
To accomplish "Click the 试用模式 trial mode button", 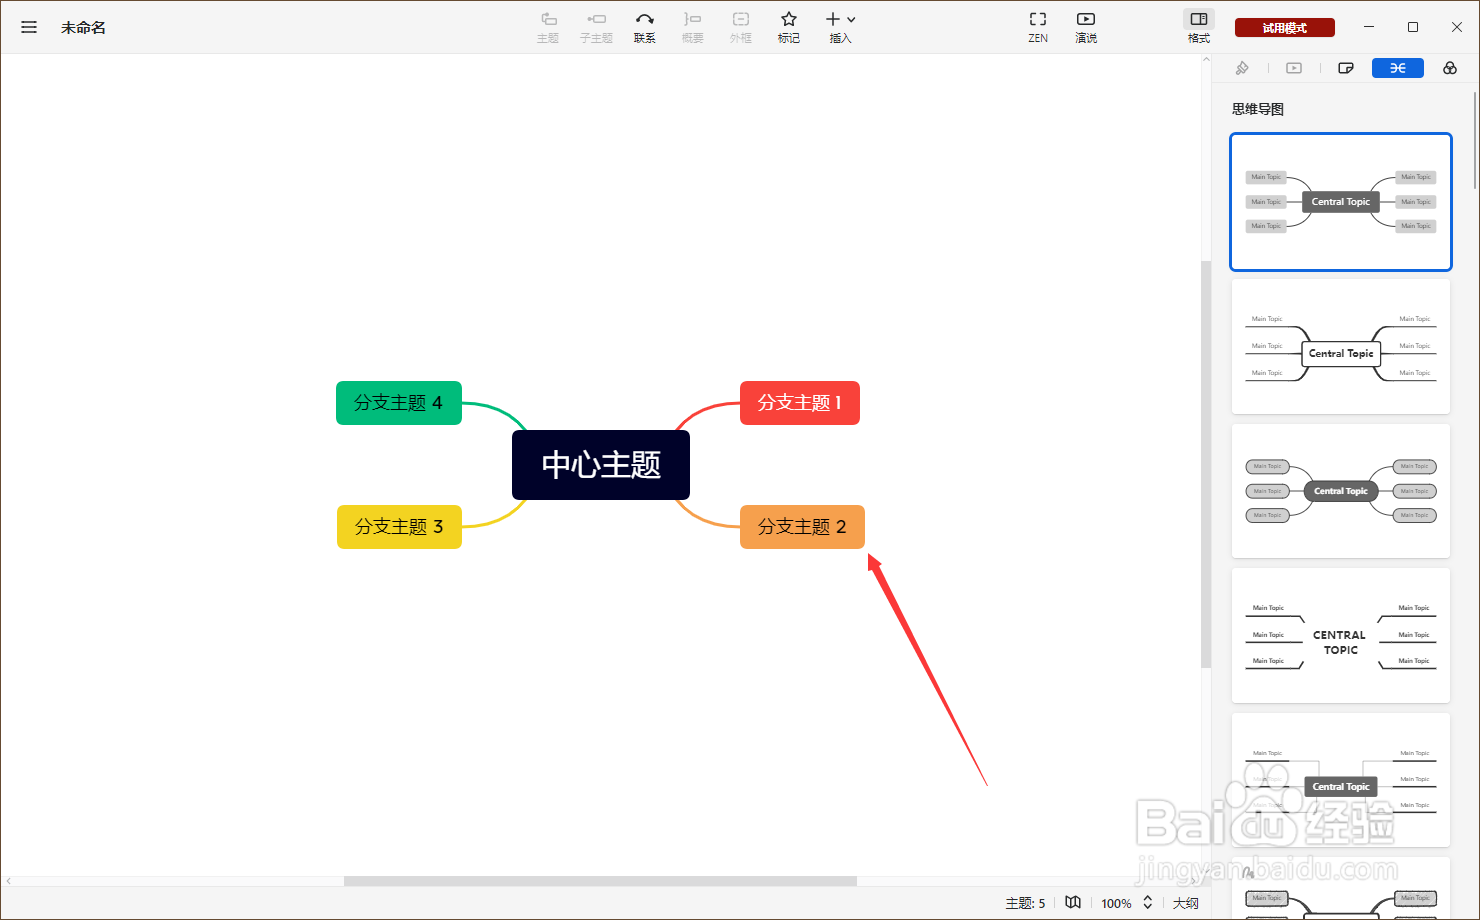I will tap(1285, 28).
